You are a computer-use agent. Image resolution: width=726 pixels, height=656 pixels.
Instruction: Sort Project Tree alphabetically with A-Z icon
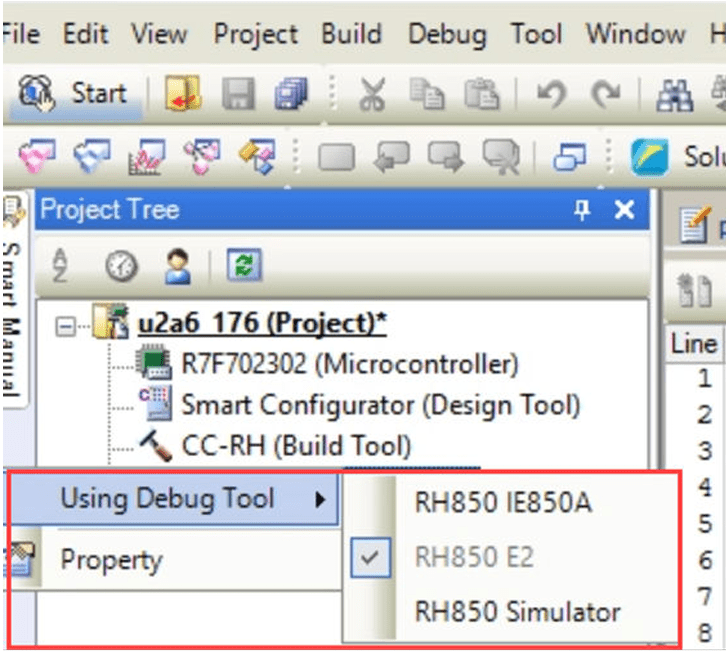click(x=61, y=266)
